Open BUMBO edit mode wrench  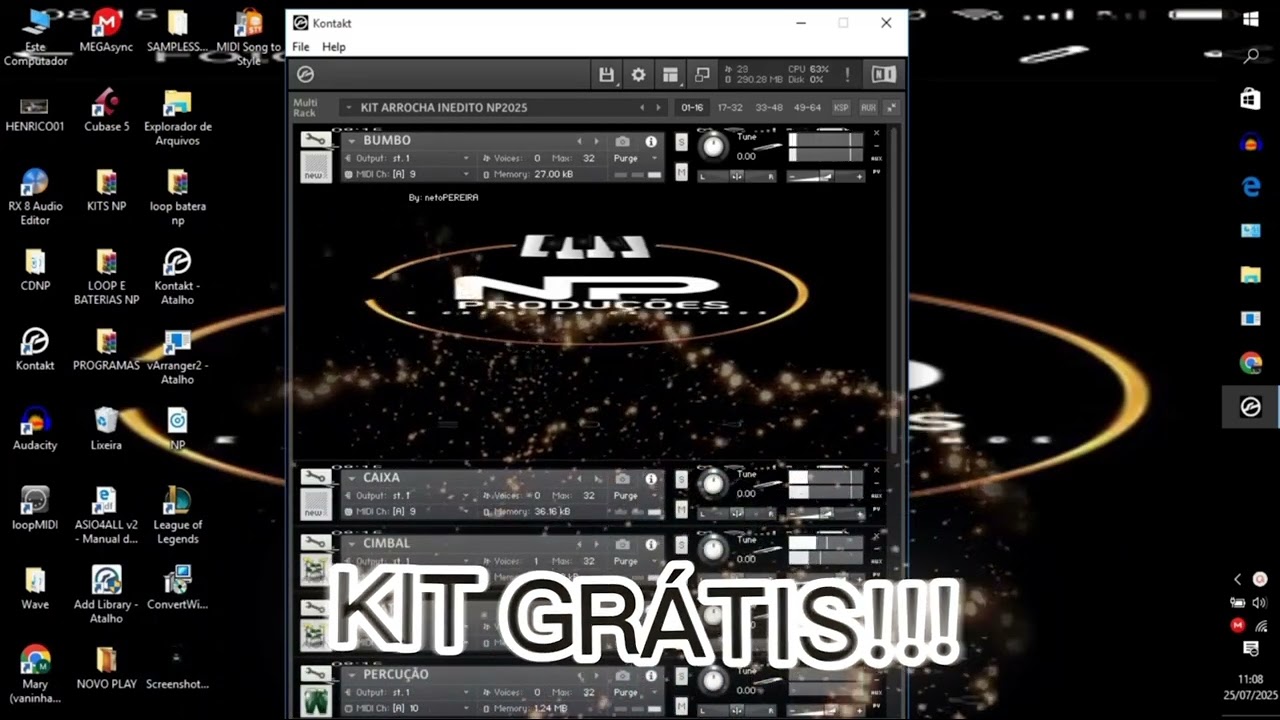click(x=315, y=140)
